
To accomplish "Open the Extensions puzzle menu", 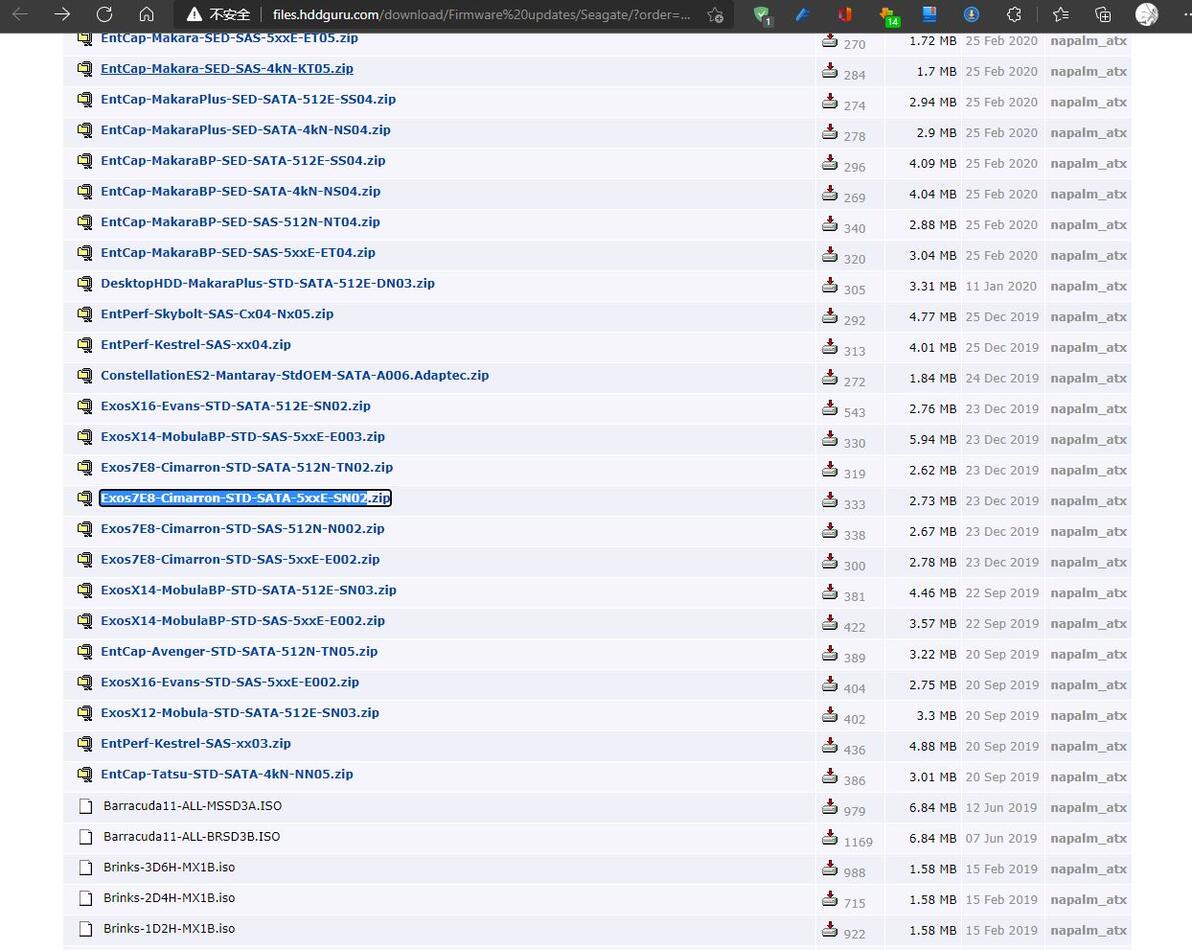I will (1014, 14).
